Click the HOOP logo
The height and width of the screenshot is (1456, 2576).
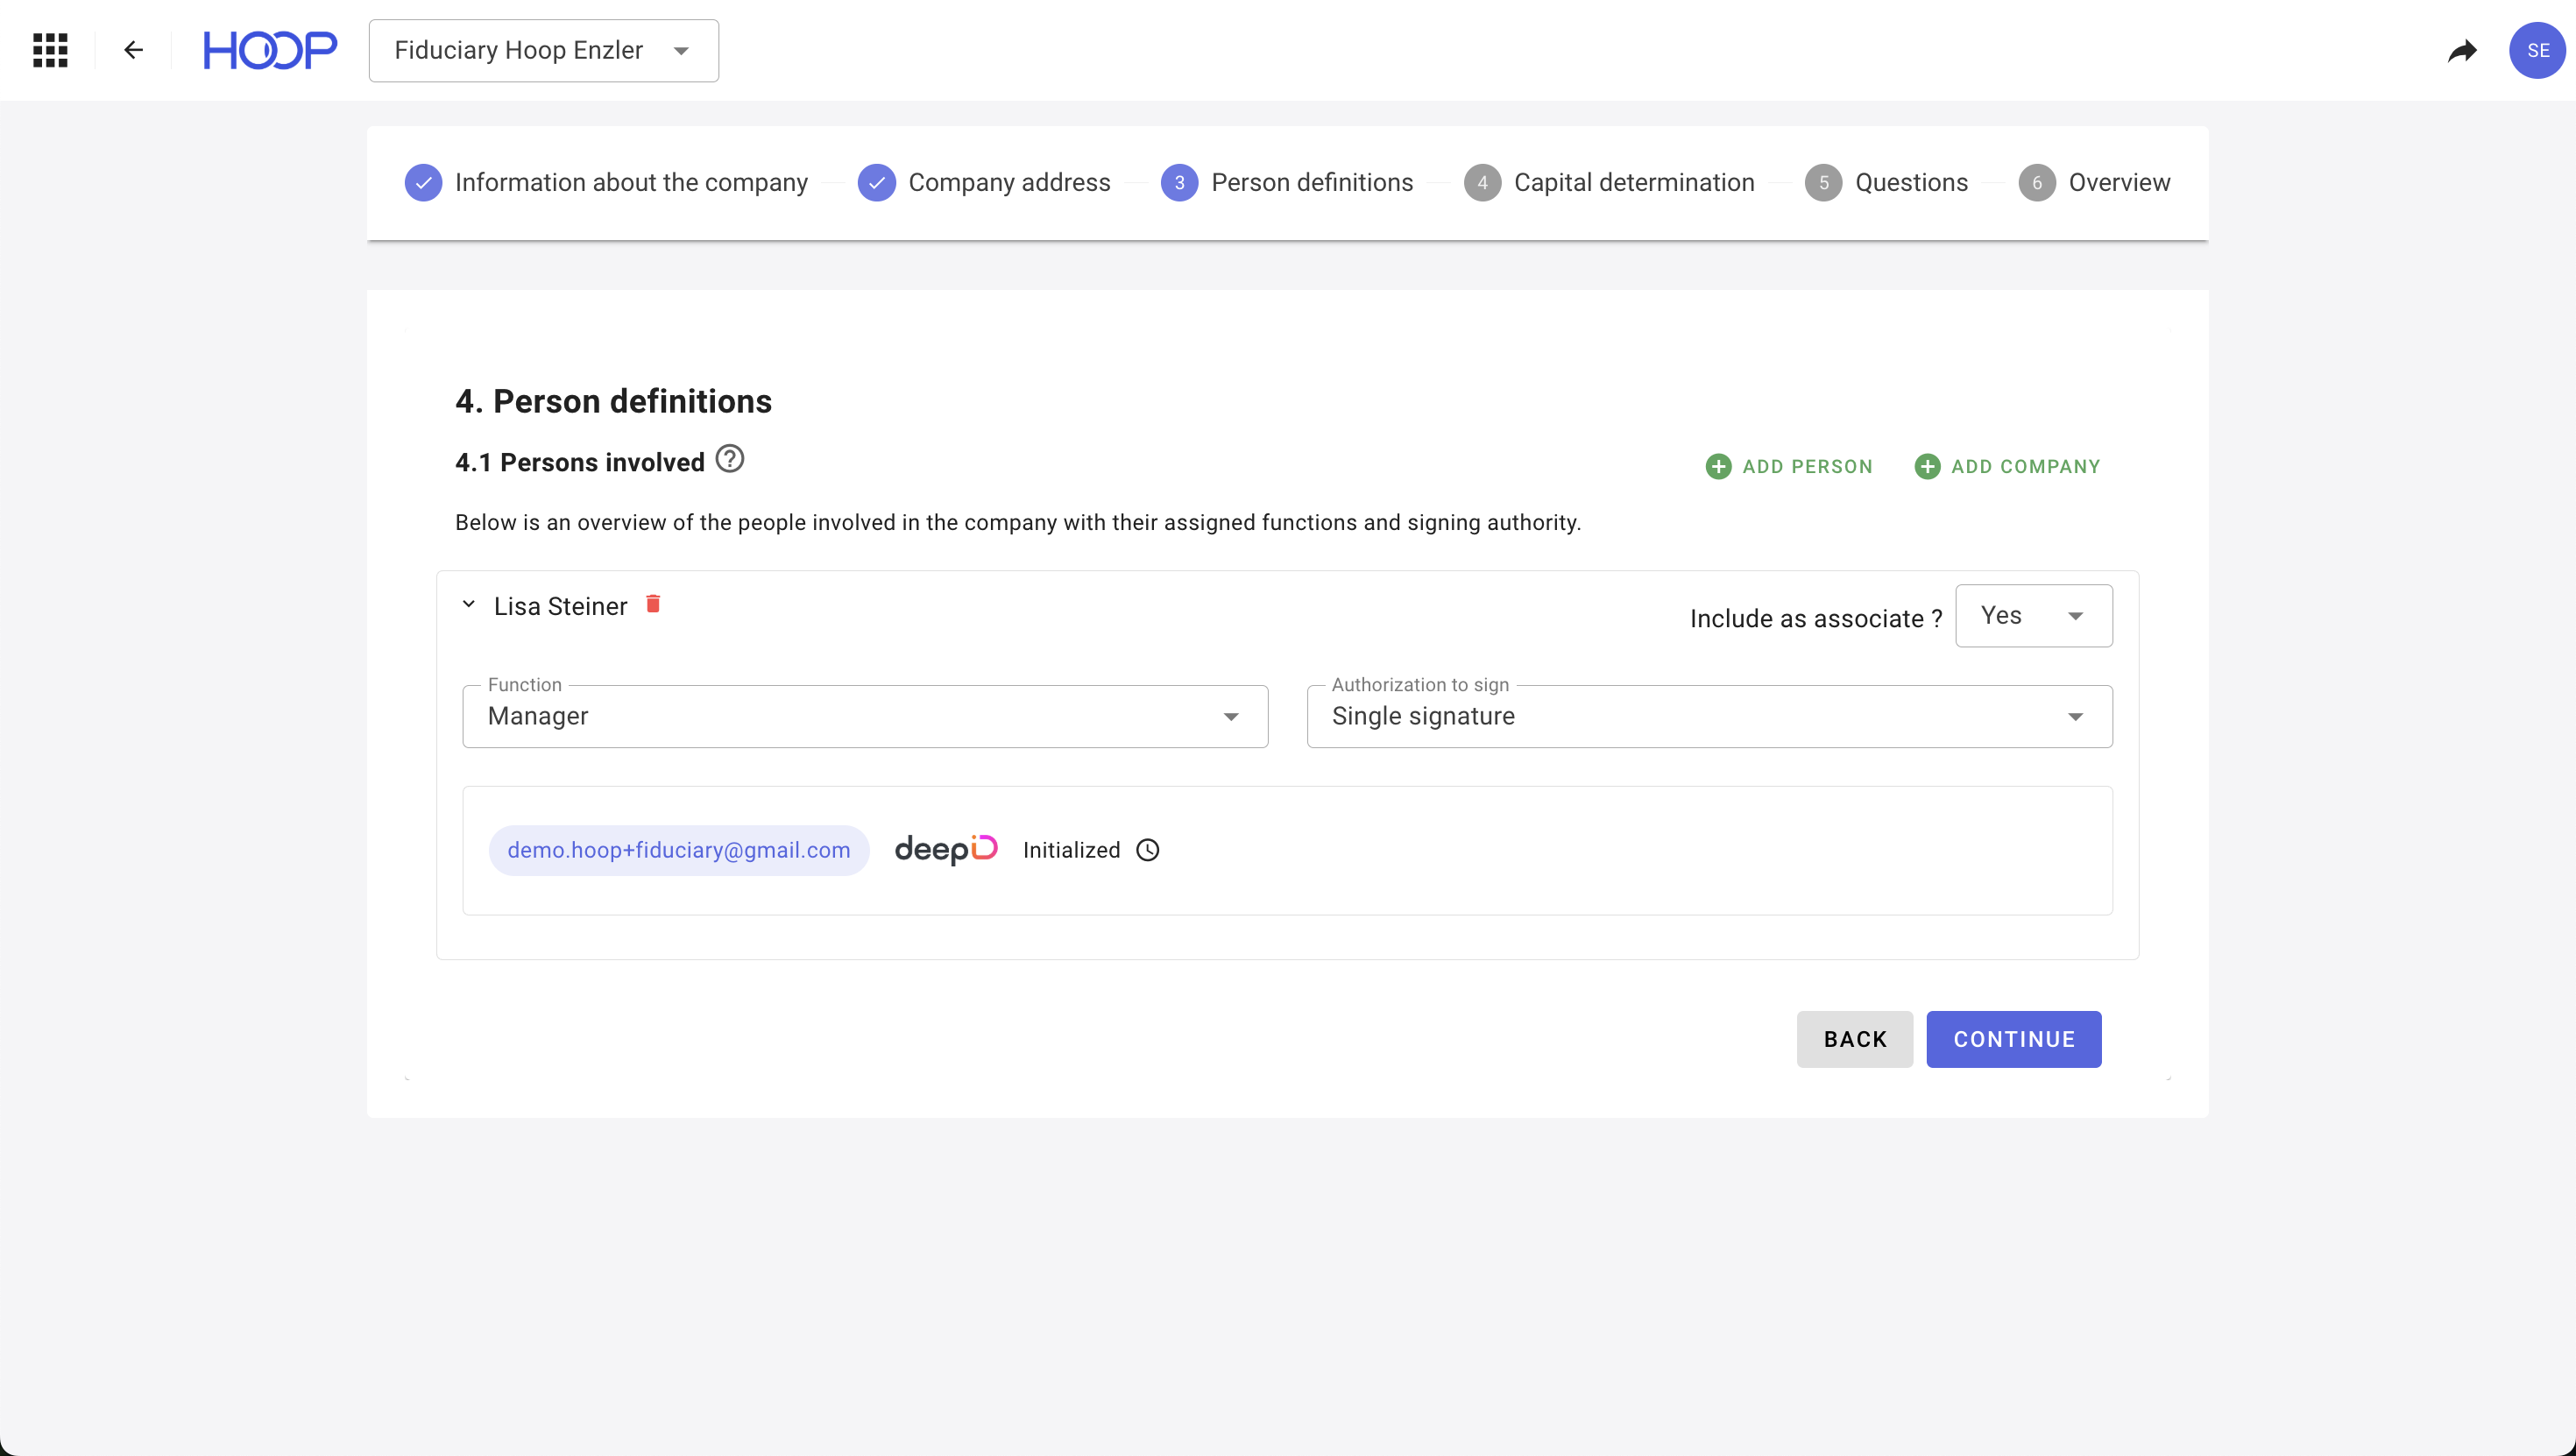click(x=270, y=50)
